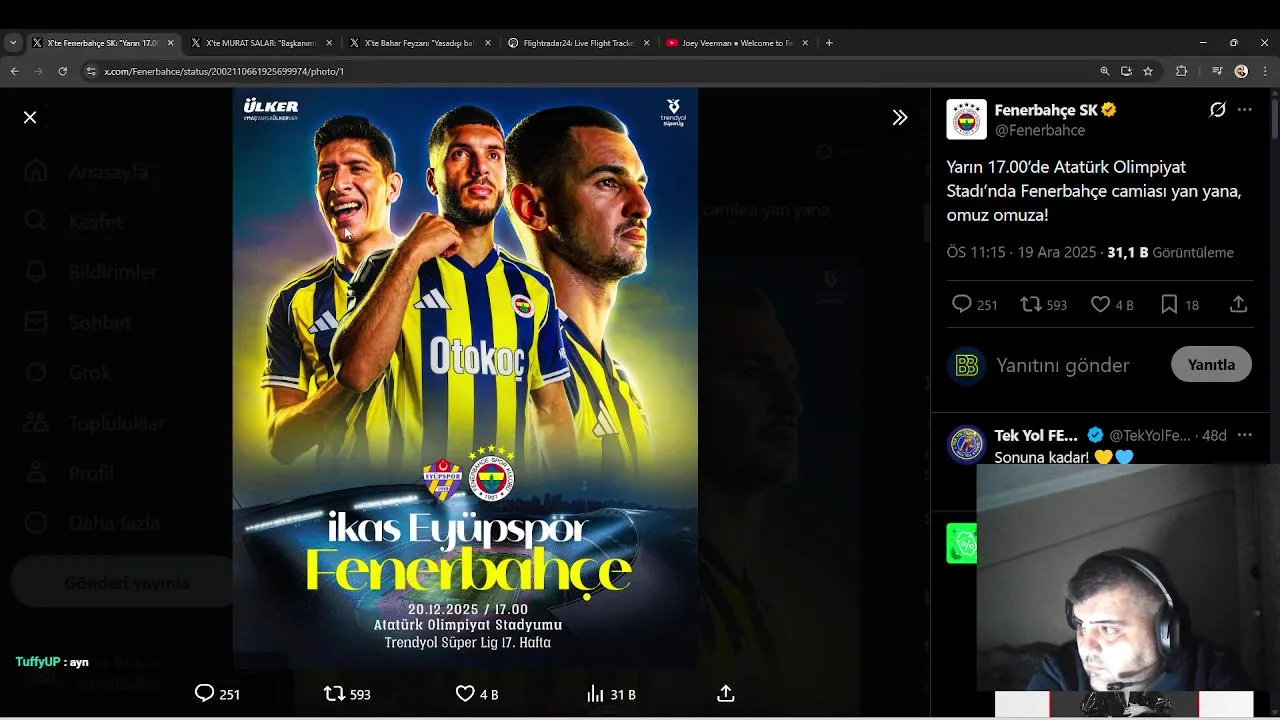Open the @Fenerbahce handle link

(x=1040, y=130)
